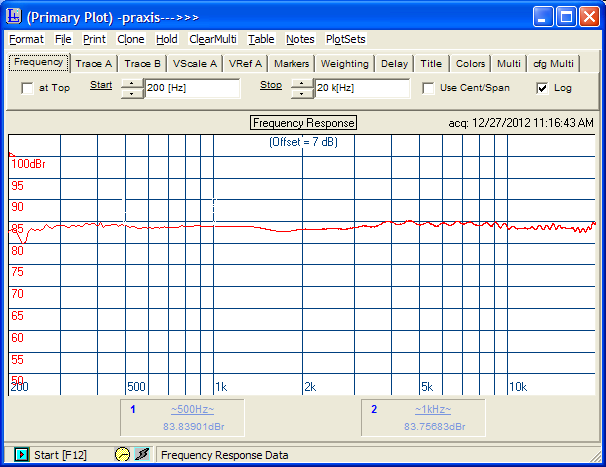Viewport: 606px width, 467px height.
Task: Switch to the Trace B tab
Action: [x=142, y=63]
